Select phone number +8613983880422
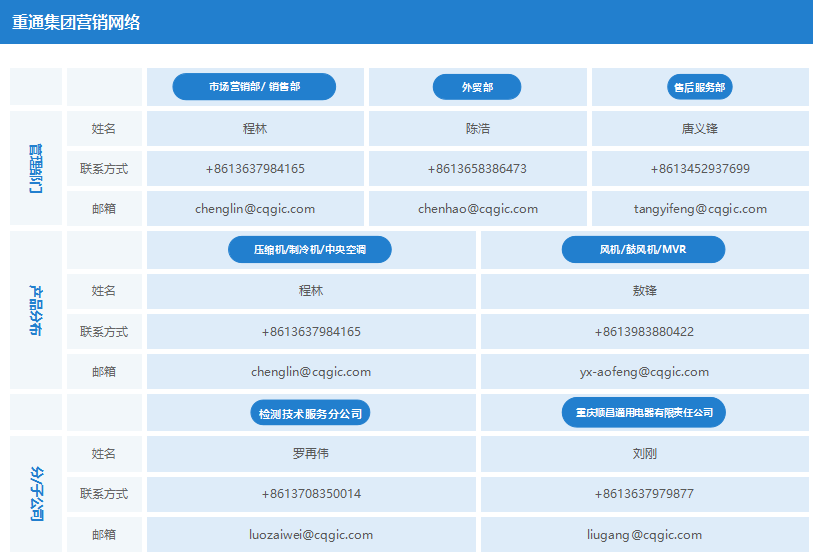Image resolution: width=813 pixels, height=555 pixels. (644, 331)
